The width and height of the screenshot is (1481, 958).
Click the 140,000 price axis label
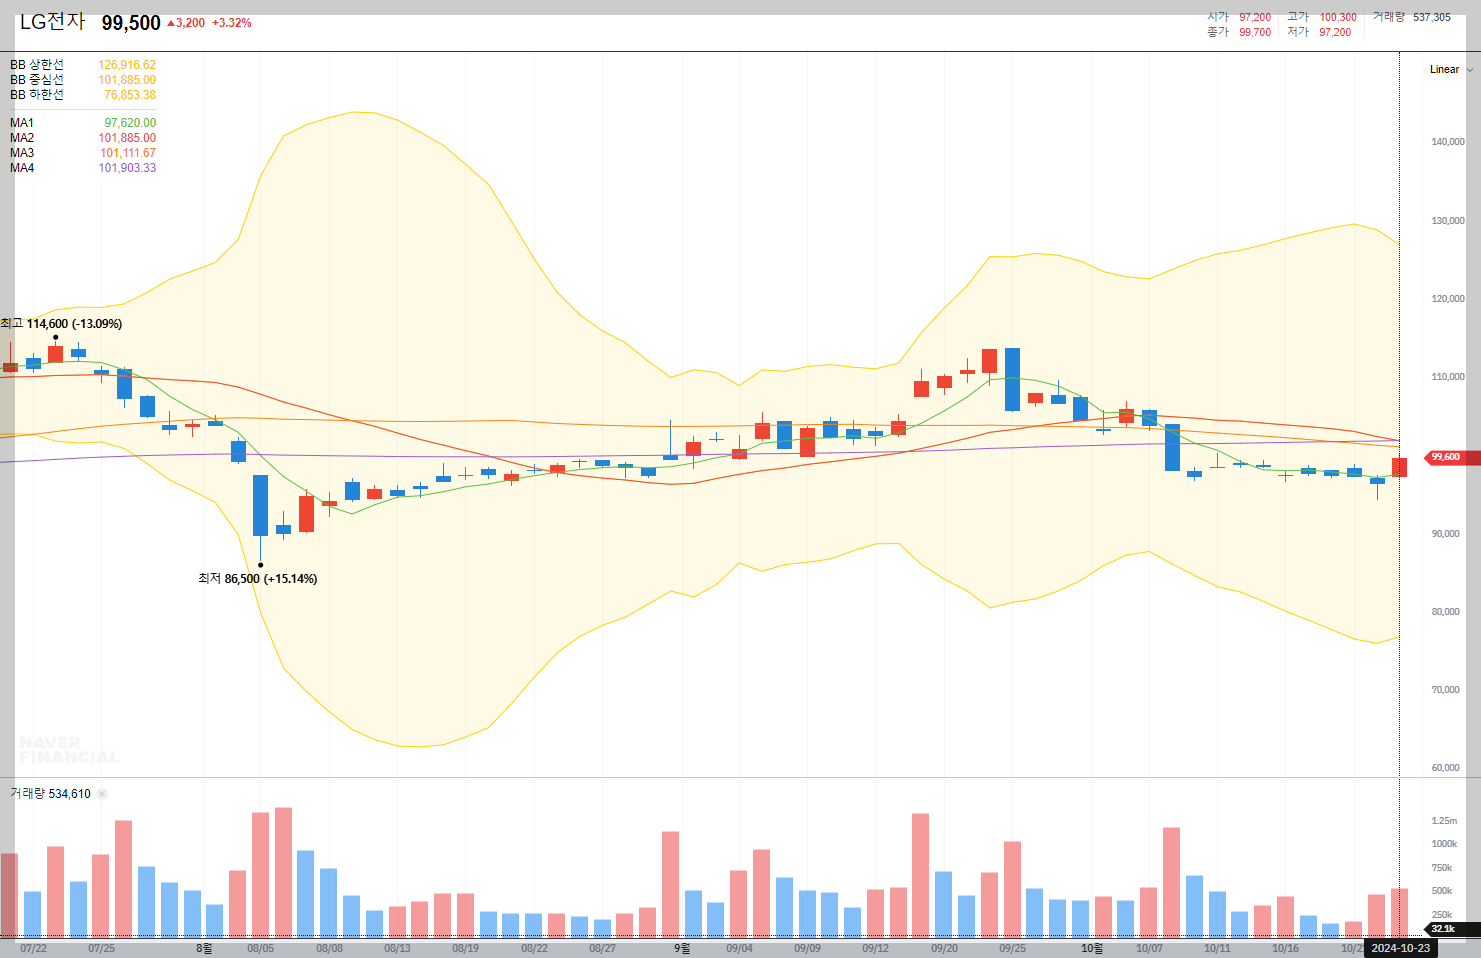1448,142
